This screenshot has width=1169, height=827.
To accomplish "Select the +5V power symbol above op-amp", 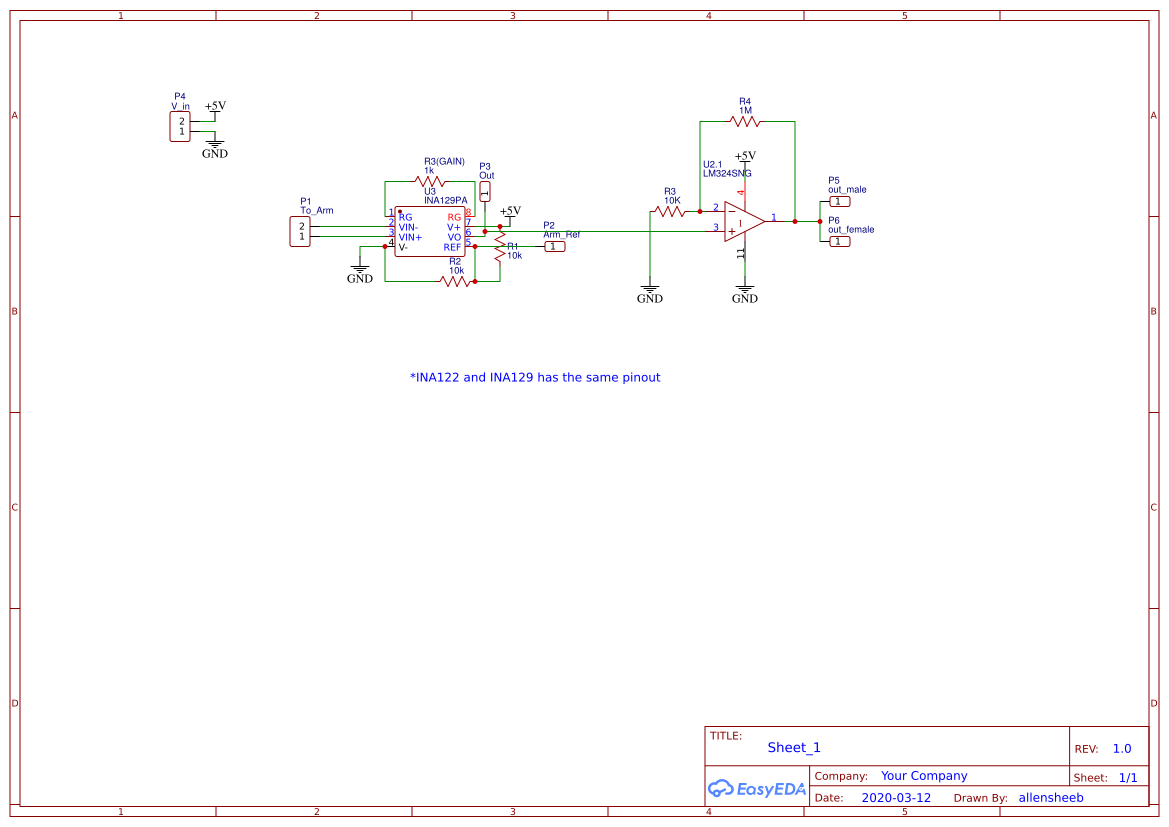I will tap(744, 157).
